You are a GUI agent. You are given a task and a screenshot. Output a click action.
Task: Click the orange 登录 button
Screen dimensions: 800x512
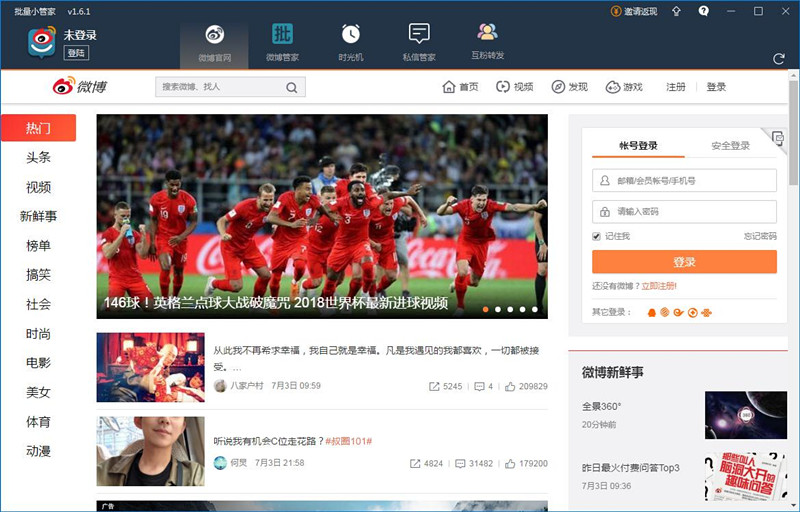(684, 262)
